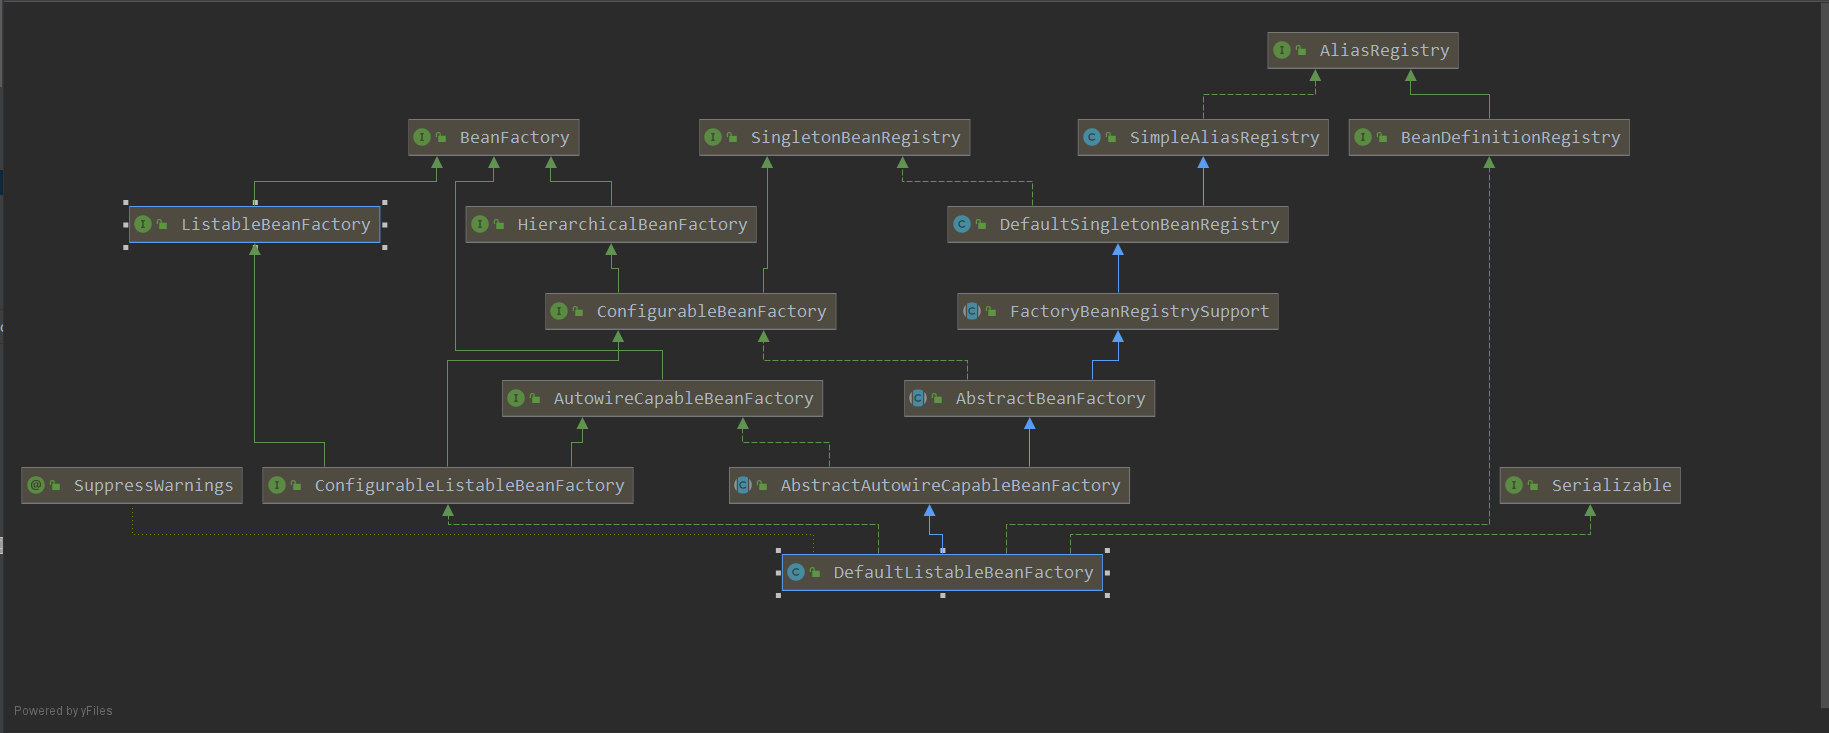Viewport: 1829px width, 733px height.
Task: Select the AutowireCapableBeanFactory label
Action: 683,398
